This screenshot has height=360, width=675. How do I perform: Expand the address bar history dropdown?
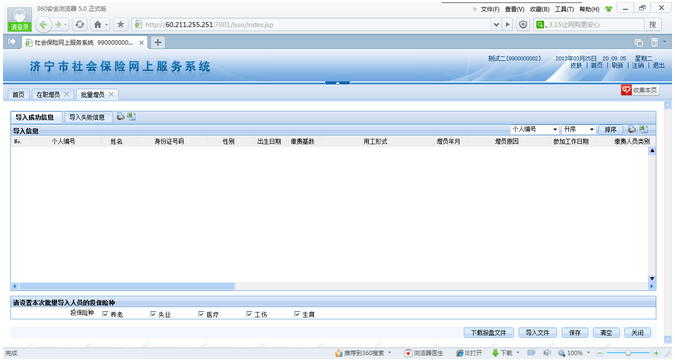click(496, 25)
